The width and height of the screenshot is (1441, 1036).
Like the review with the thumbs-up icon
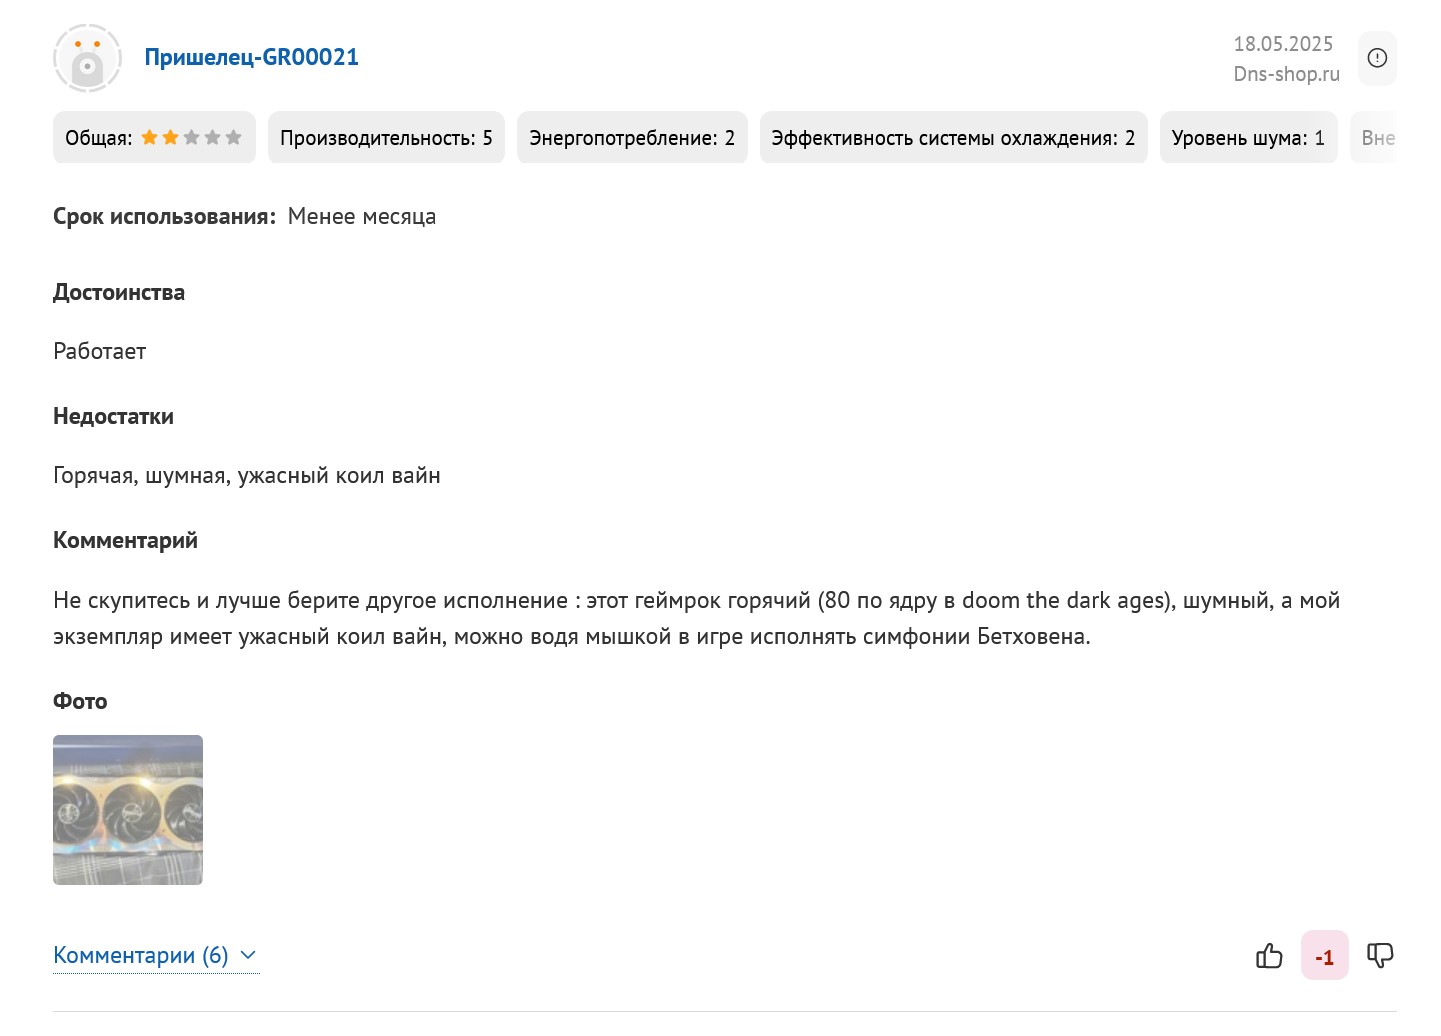pyautogui.click(x=1269, y=956)
